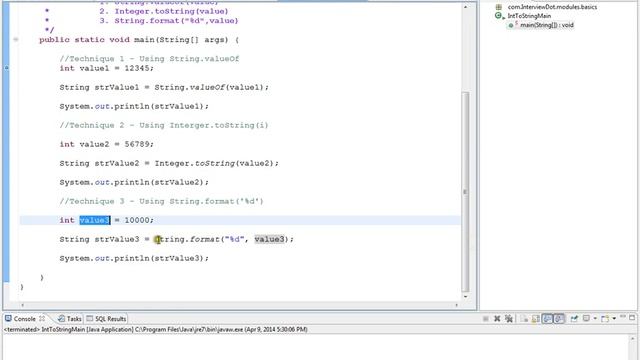Click the Technique 2 comment line
Screen dimensions: 640x360
coord(164,125)
